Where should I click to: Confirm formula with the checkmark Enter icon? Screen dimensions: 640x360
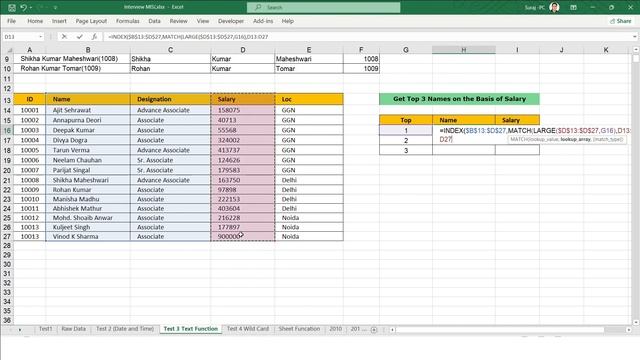coord(79,37)
